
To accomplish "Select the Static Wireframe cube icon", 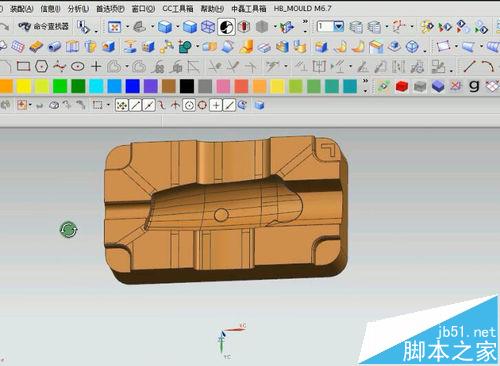I will pos(208,27).
